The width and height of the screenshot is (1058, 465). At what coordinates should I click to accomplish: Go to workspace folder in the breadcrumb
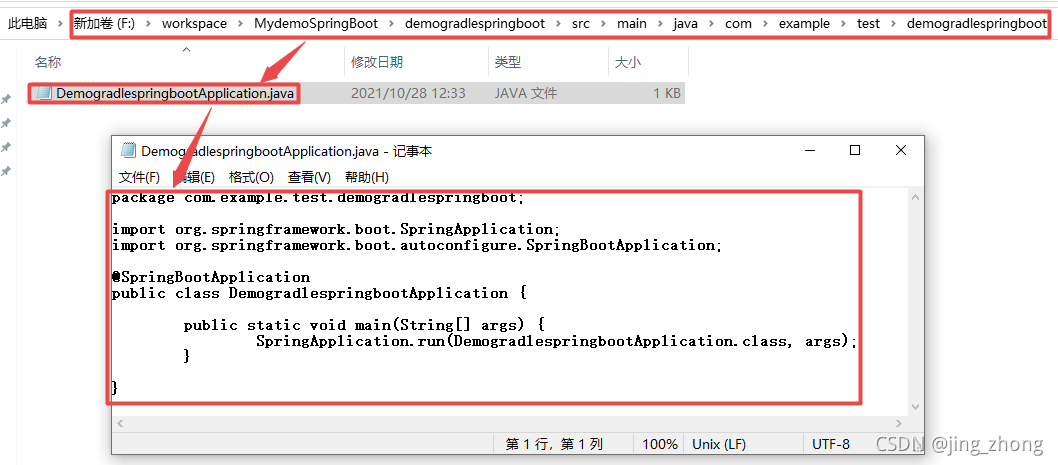[194, 24]
